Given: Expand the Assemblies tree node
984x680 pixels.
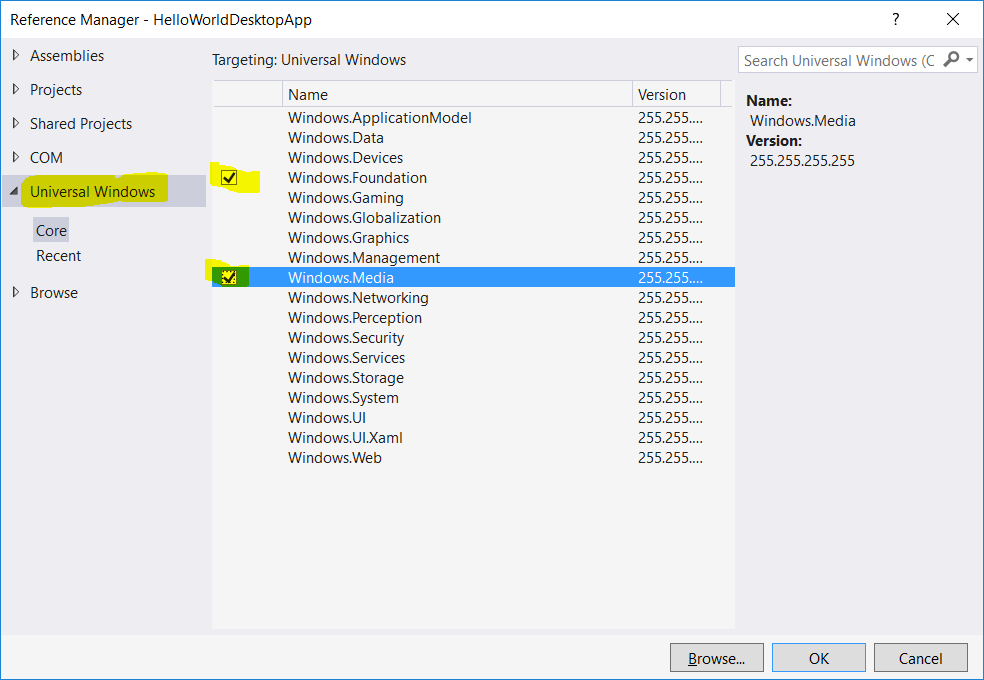Looking at the screenshot, I should tap(16, 55).
